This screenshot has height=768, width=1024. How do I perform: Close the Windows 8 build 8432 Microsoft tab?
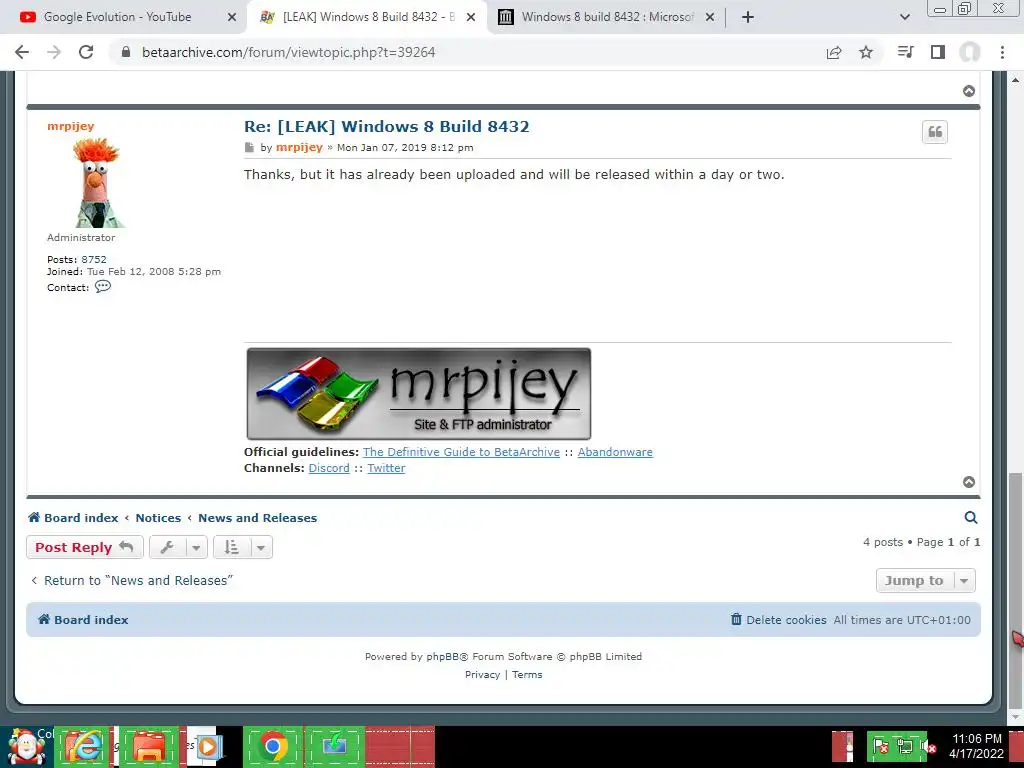click(x=710, y=17)
